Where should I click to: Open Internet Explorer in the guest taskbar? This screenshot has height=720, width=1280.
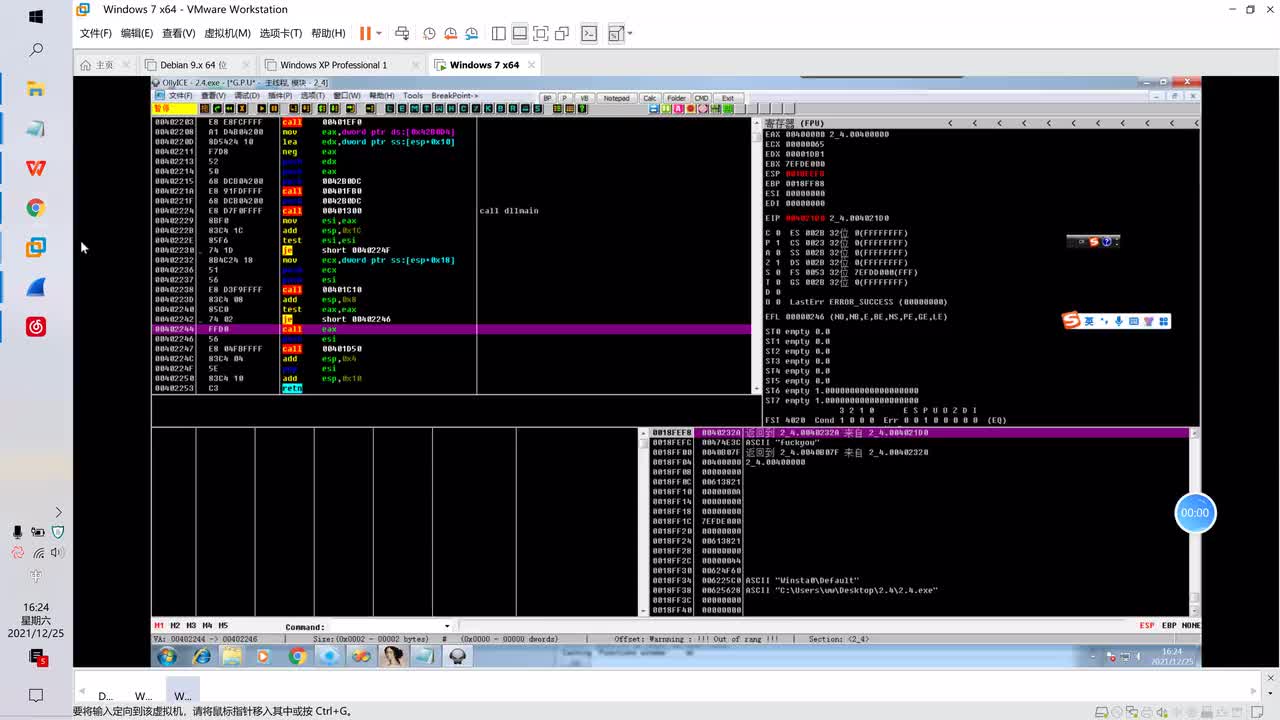(202, 656)
